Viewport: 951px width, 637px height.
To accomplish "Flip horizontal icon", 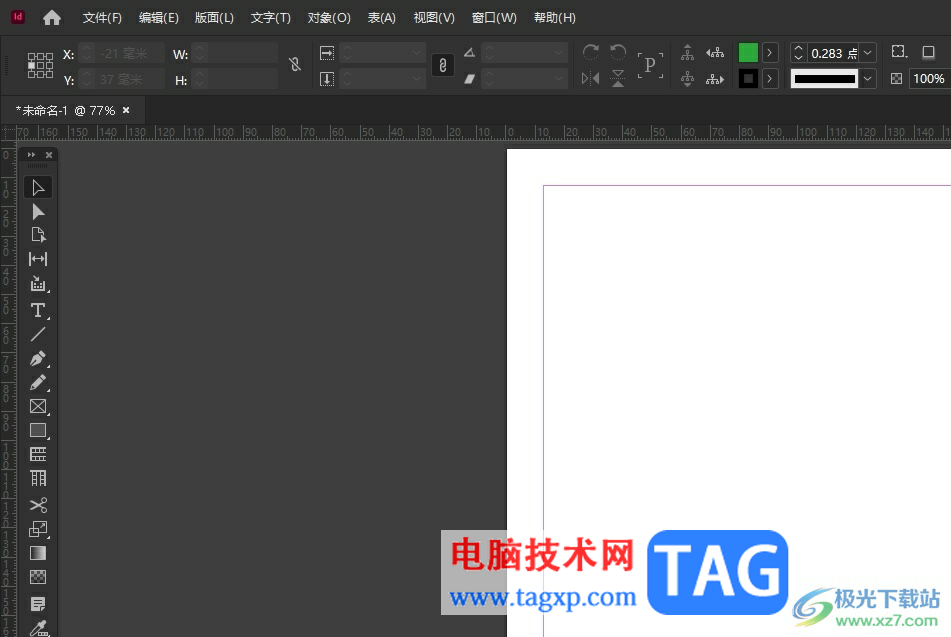I will coord(590,78).
